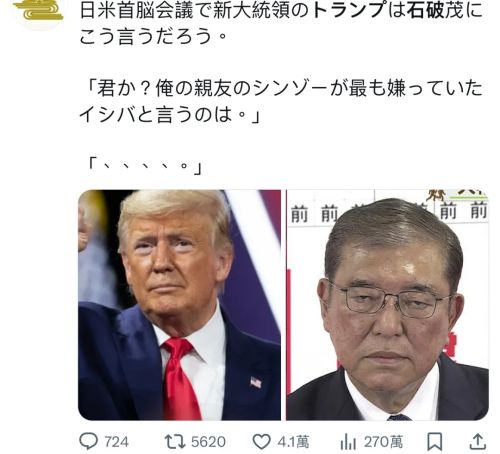Open the right photo of man with glasses
500x454 pixels.
[x=387, y=305]
